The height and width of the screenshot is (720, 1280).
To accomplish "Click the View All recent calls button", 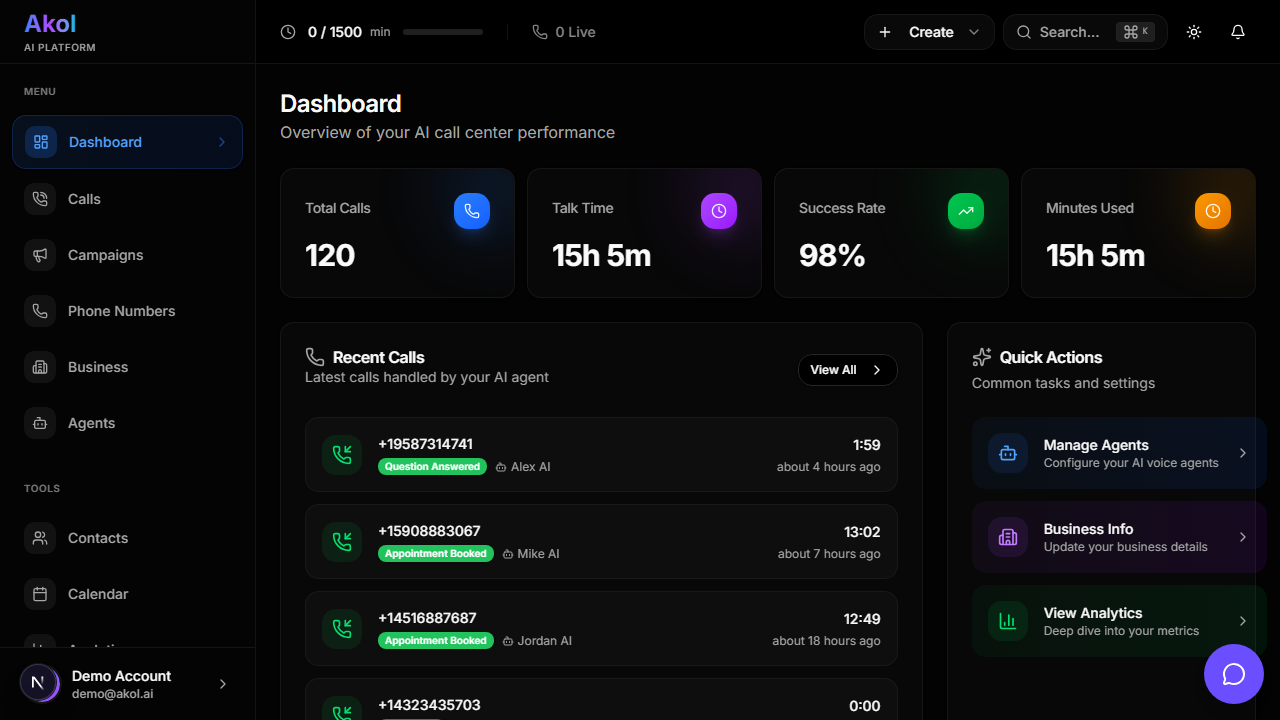I will point(847,370).
